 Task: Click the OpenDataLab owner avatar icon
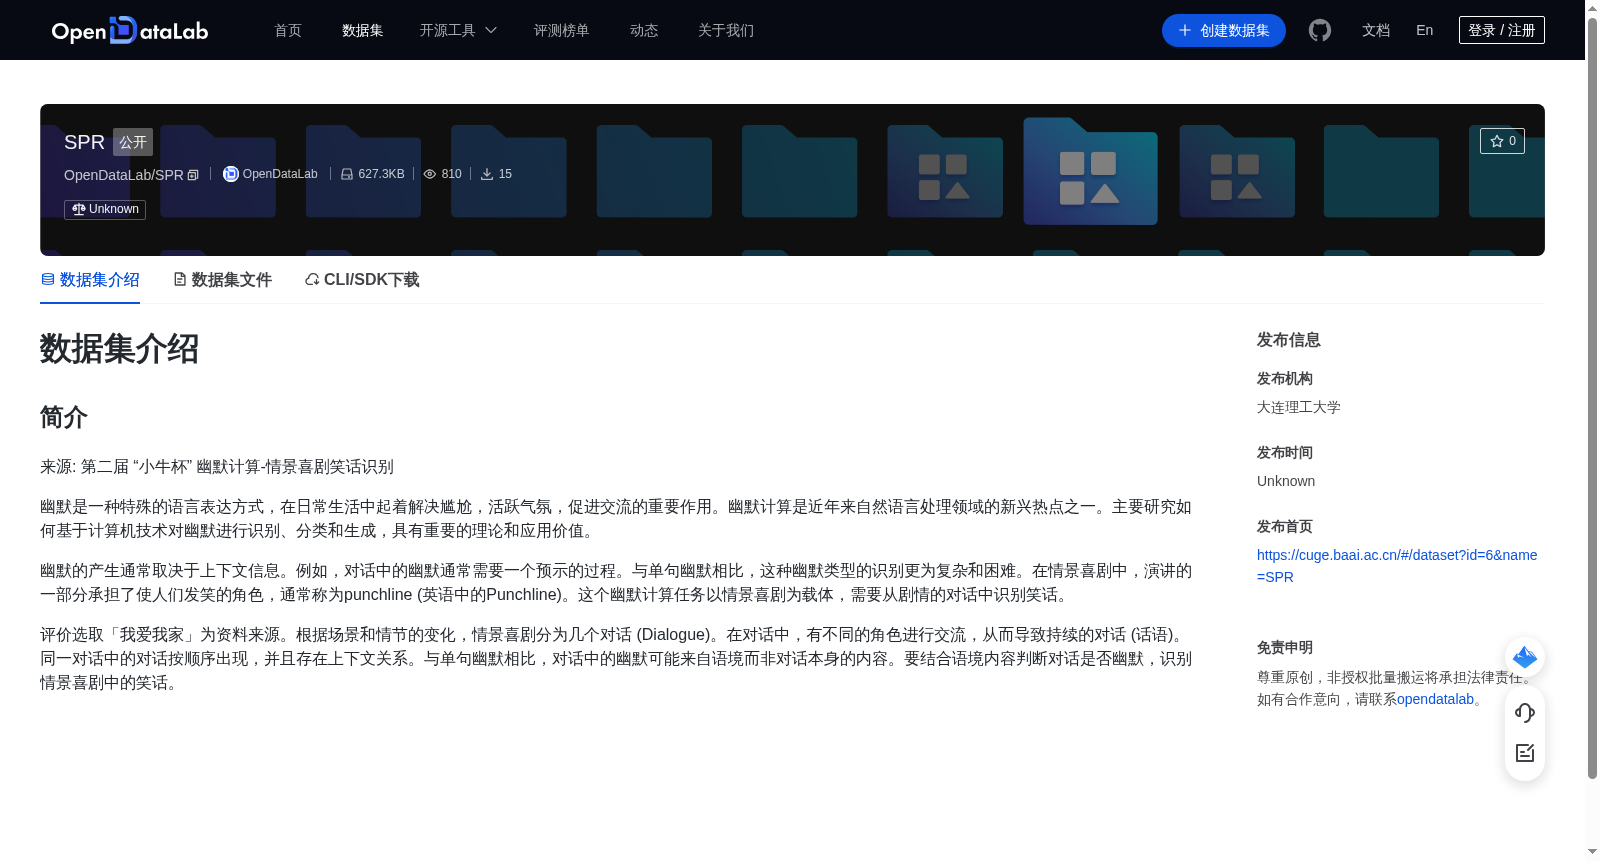click(230, 174)
